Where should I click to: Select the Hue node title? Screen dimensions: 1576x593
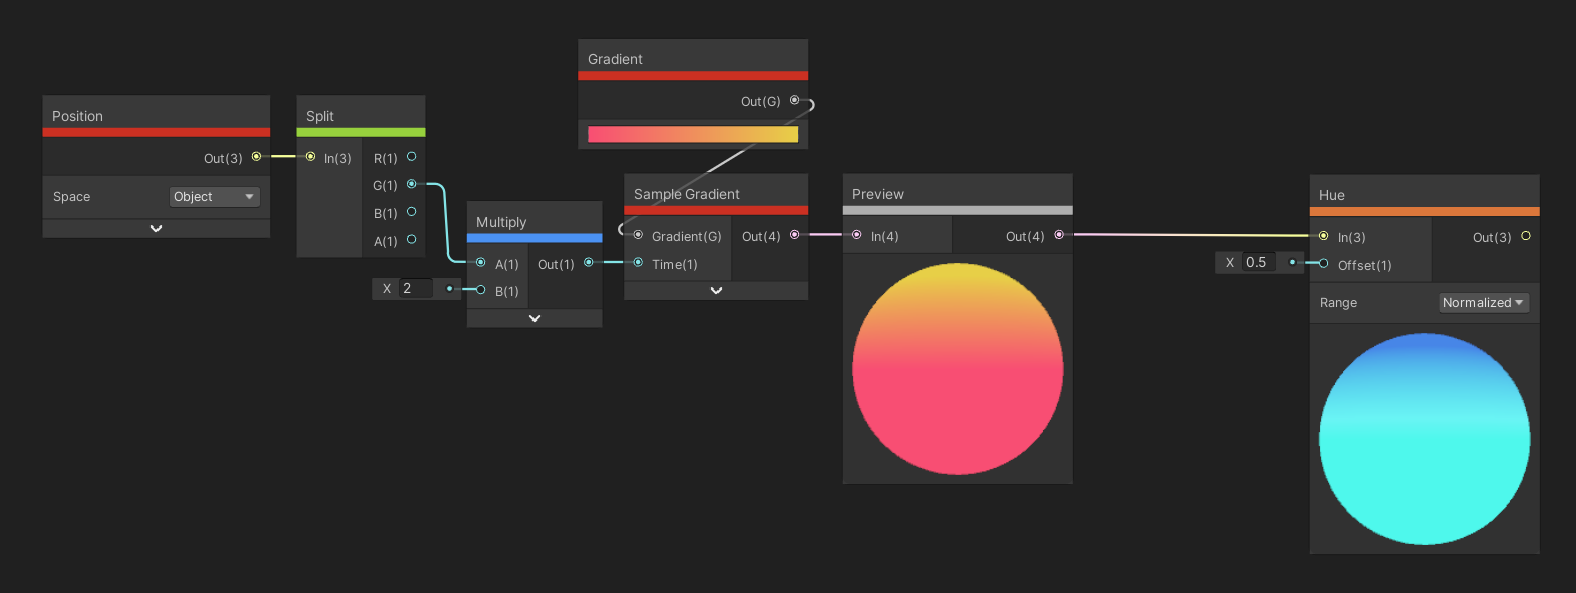pyautogui.click(x=1332, y=195)
